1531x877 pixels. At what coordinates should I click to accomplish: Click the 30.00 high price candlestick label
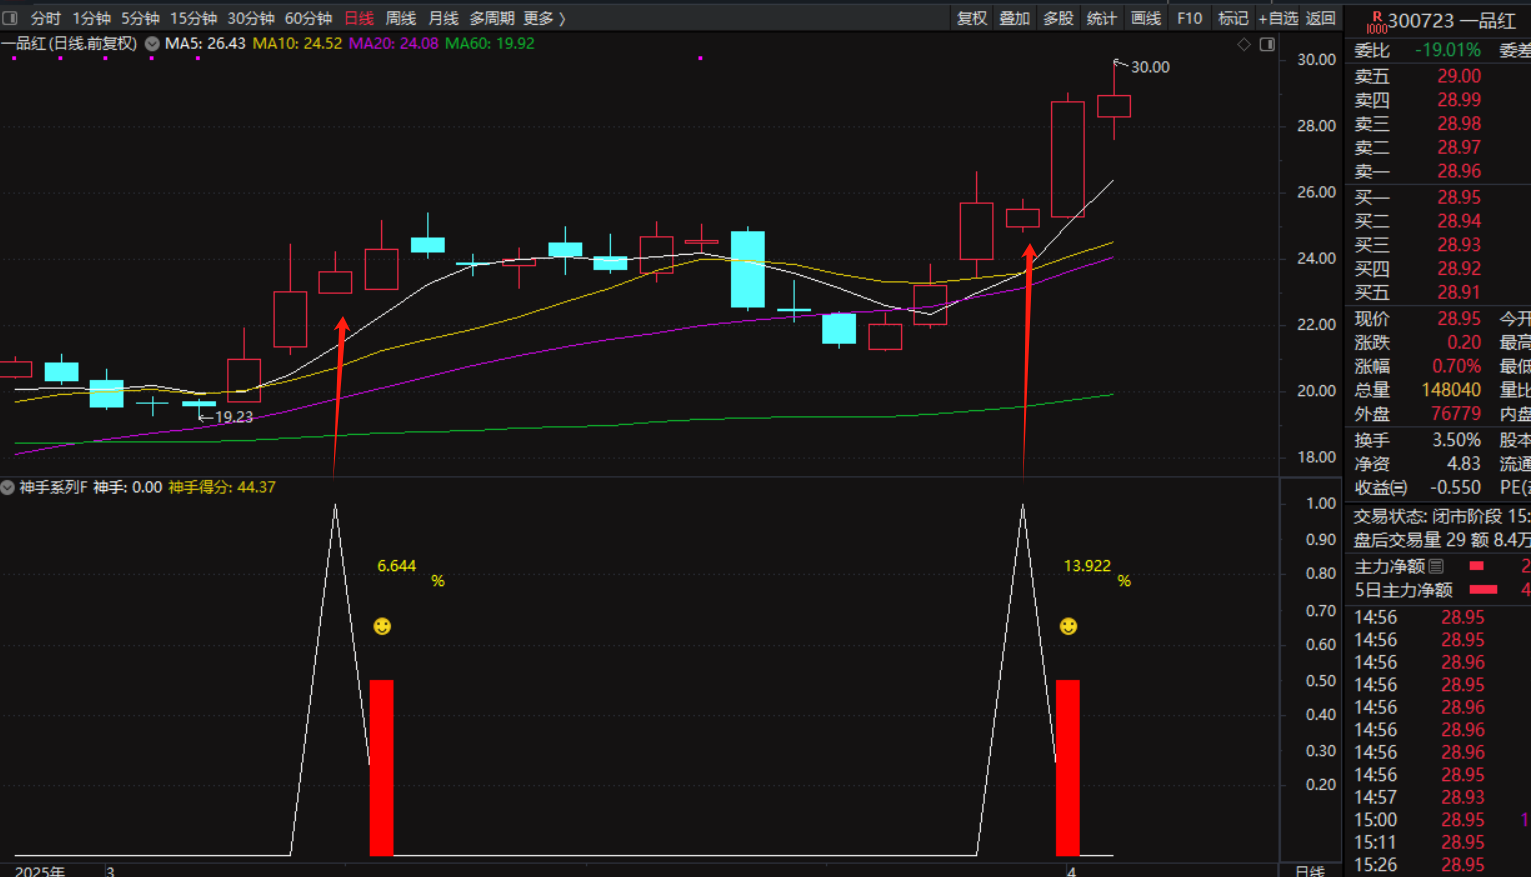point(1149,67)
